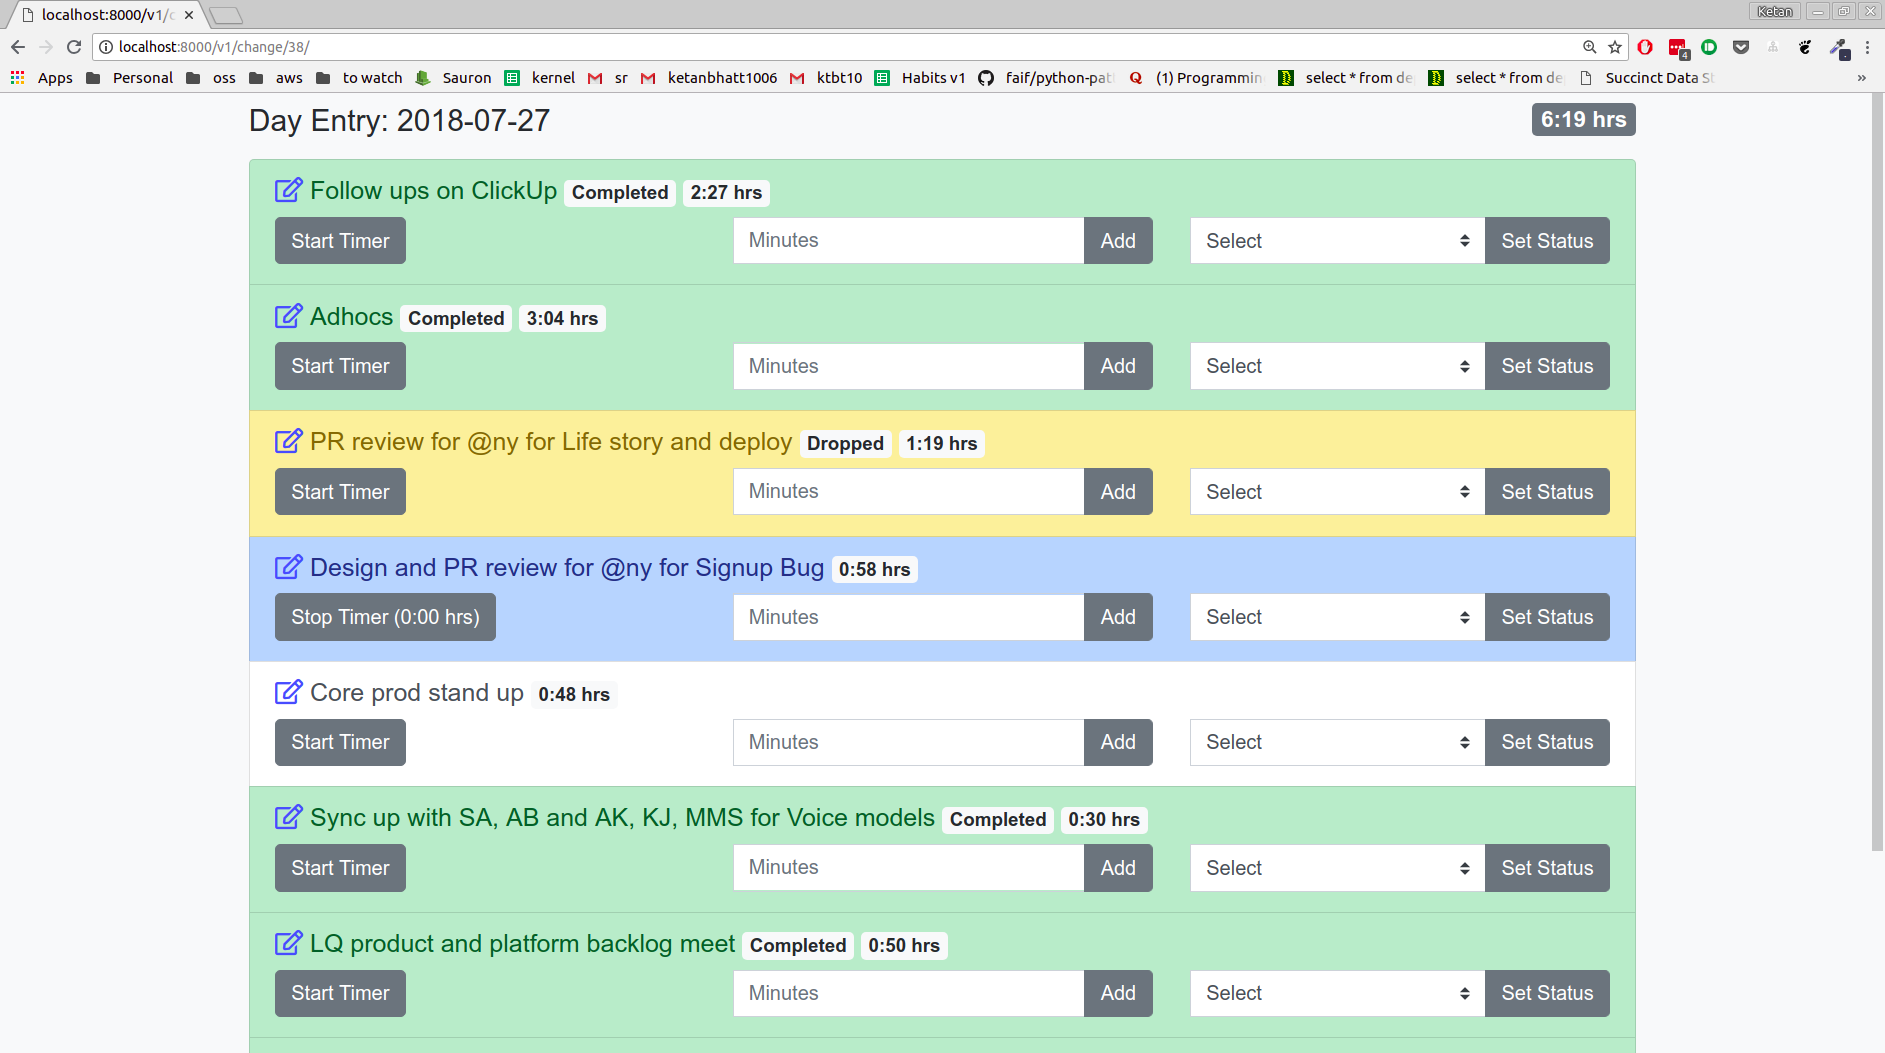Edit the Core prod stand up entry
Image resolution: width=1885 pixels, height=1053 pixels.
288,692
